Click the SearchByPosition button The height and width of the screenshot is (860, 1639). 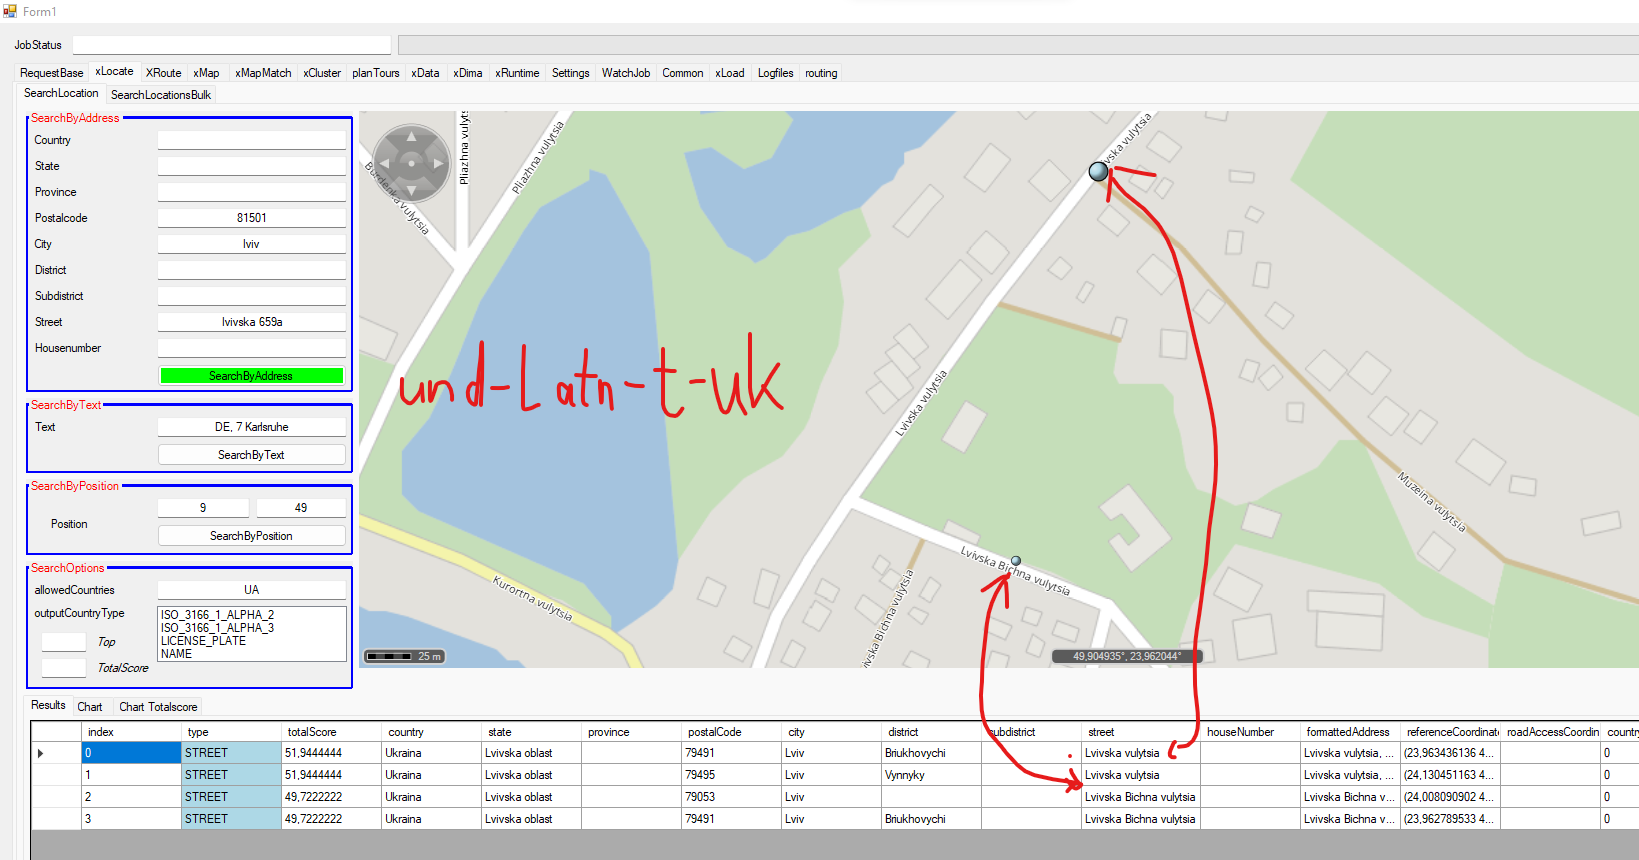tap(251, 536)
